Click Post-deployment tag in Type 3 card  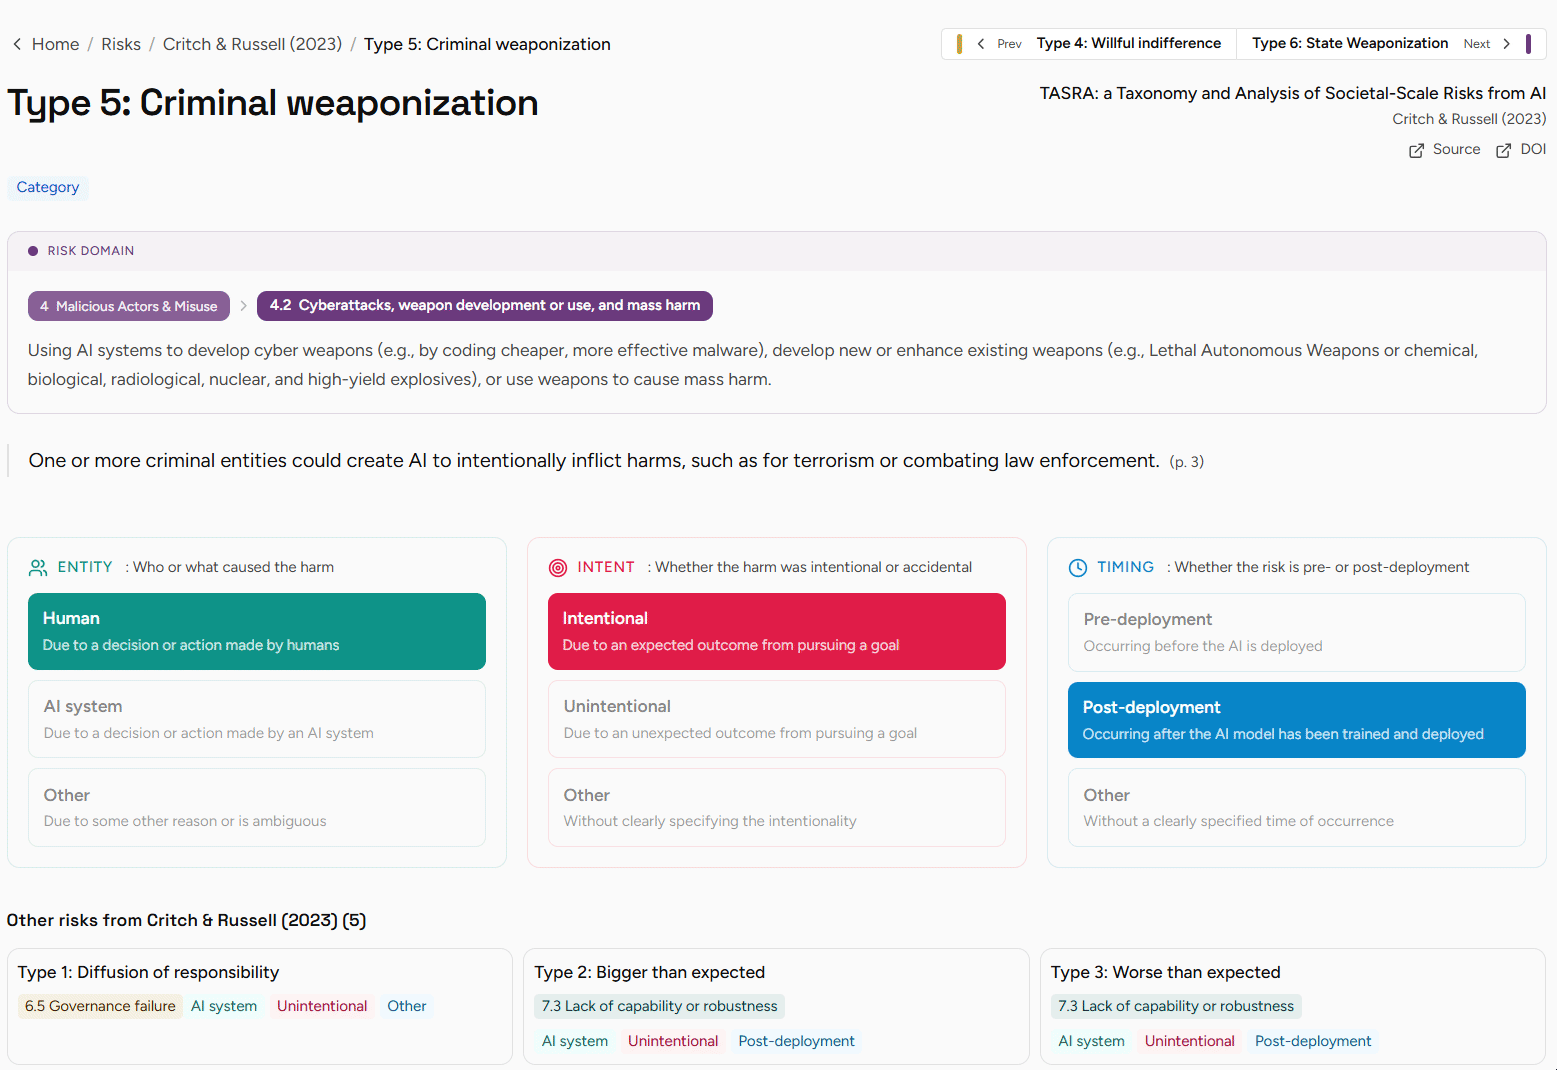tap(1313, 1041)
